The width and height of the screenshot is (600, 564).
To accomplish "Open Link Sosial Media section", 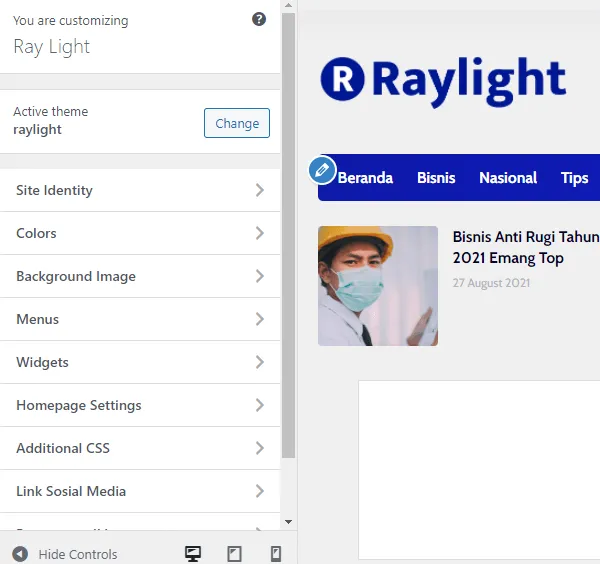I will point(140,491).
